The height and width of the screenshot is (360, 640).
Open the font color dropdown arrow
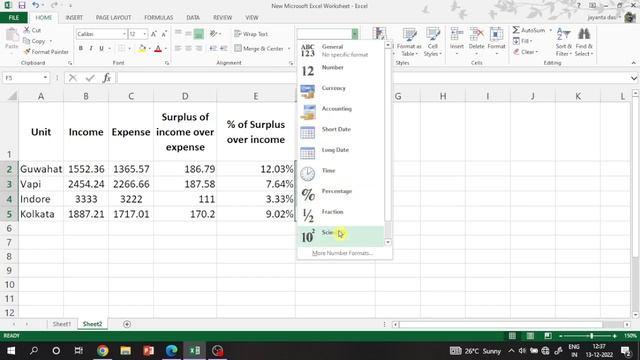(165, 49)
